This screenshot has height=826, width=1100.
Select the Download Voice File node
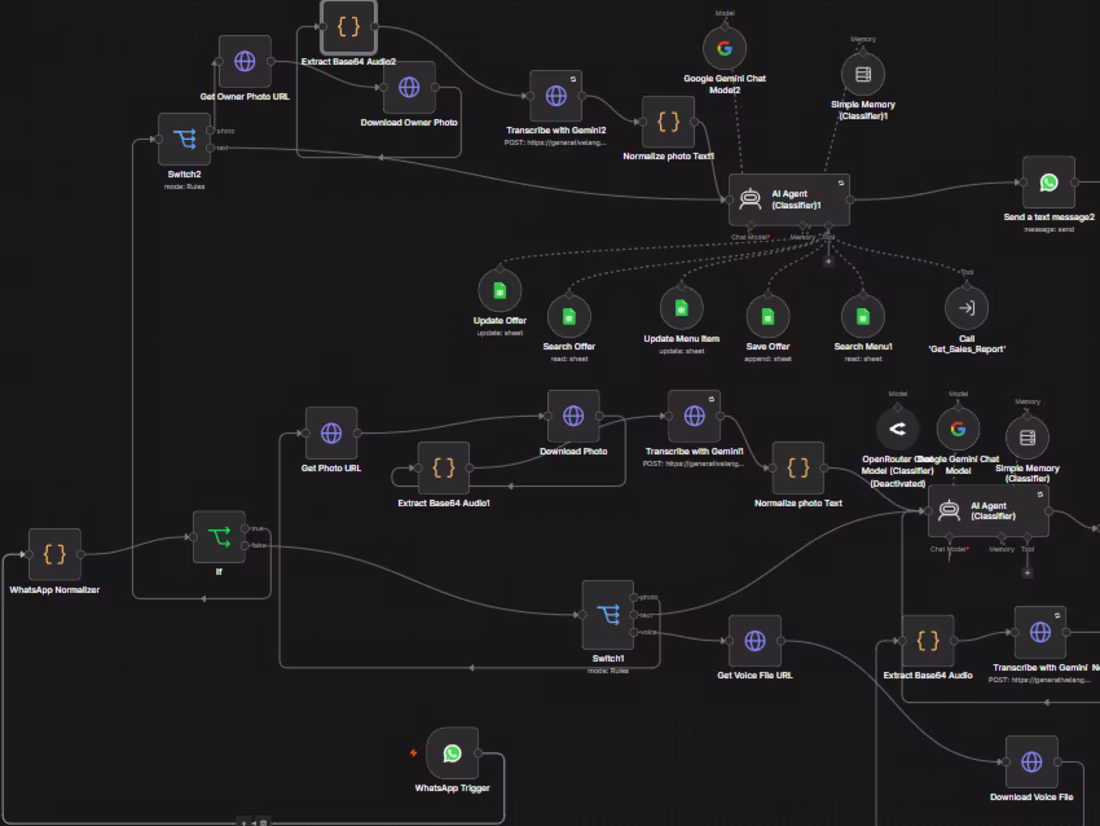pyautogui.click(x=1031, y=762)
